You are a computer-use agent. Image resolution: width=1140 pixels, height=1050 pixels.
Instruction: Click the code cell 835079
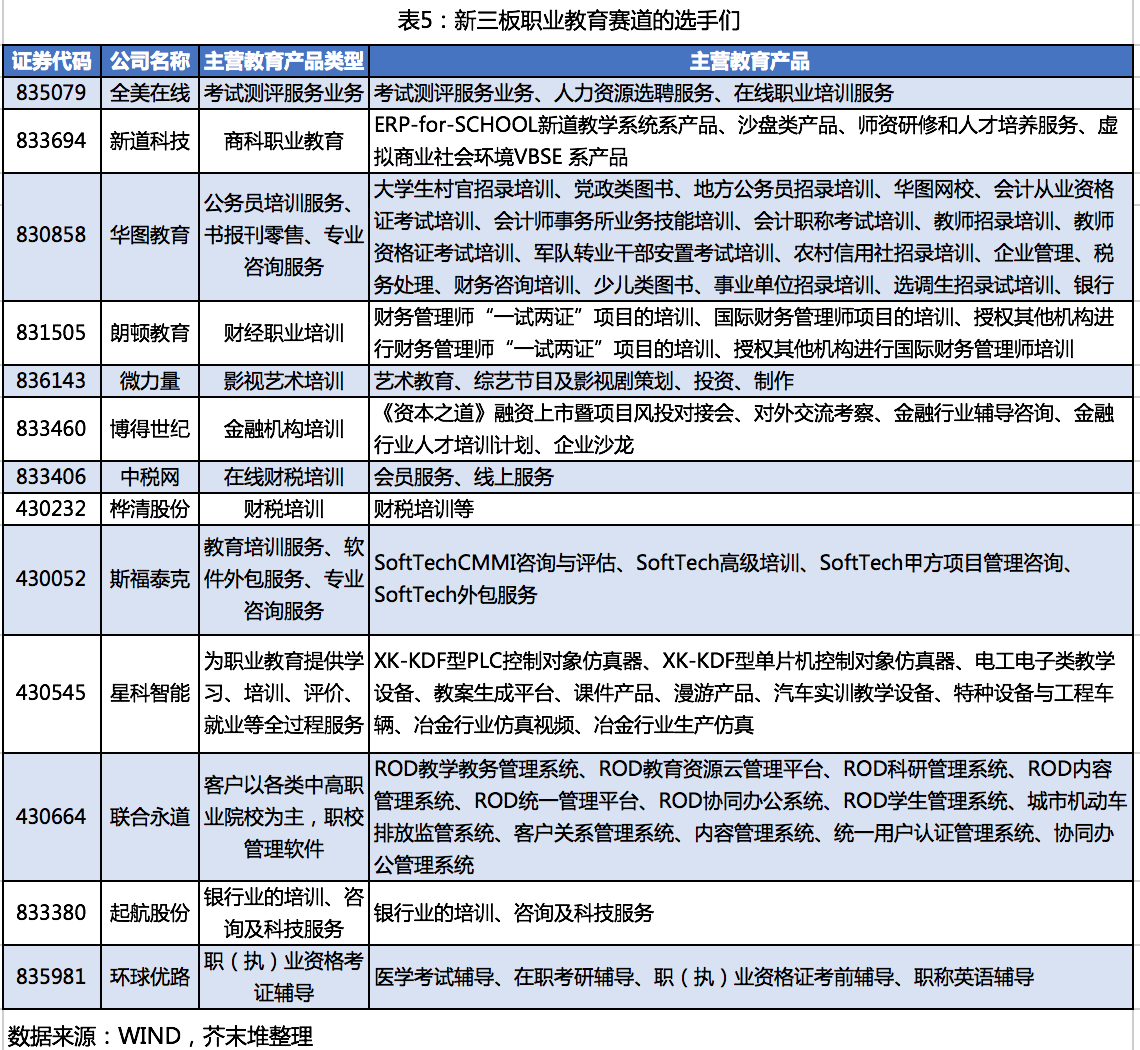52,93
